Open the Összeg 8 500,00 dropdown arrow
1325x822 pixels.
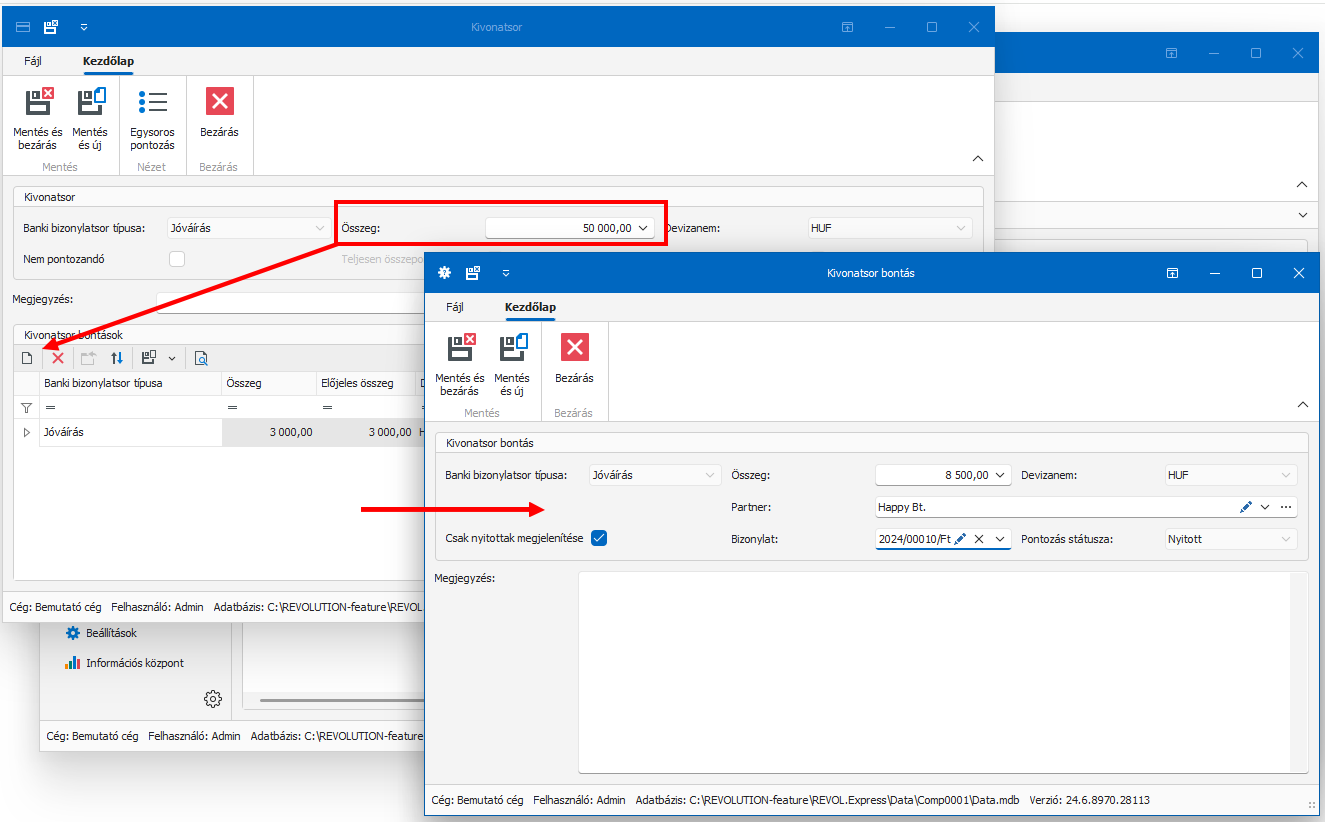(1001, 475)
